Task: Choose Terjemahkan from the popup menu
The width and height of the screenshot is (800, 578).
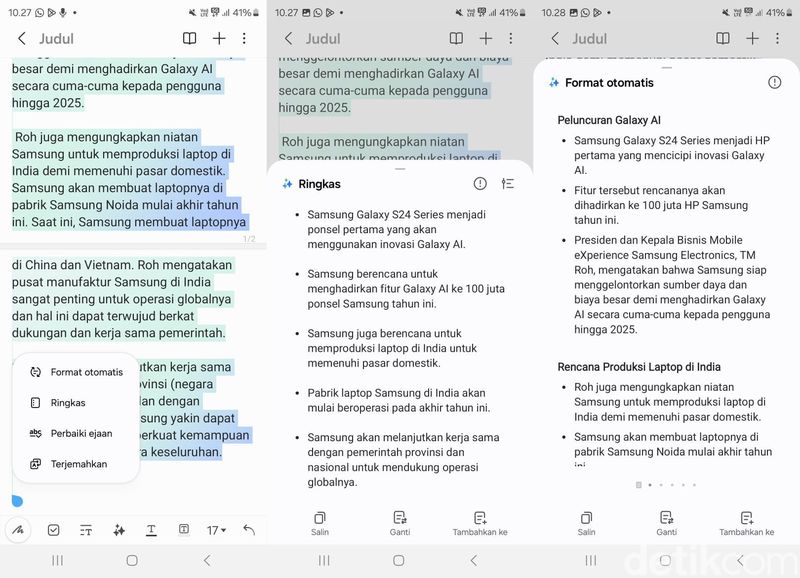Action: (68, 464)
